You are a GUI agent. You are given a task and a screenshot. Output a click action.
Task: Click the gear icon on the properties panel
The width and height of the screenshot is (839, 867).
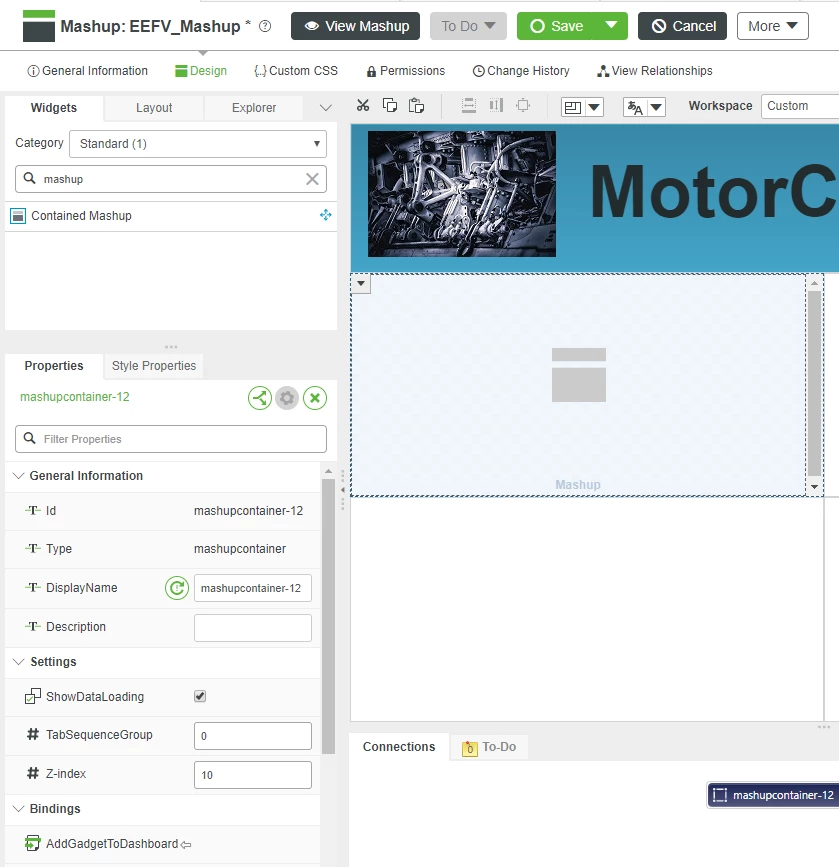point(287,397)
